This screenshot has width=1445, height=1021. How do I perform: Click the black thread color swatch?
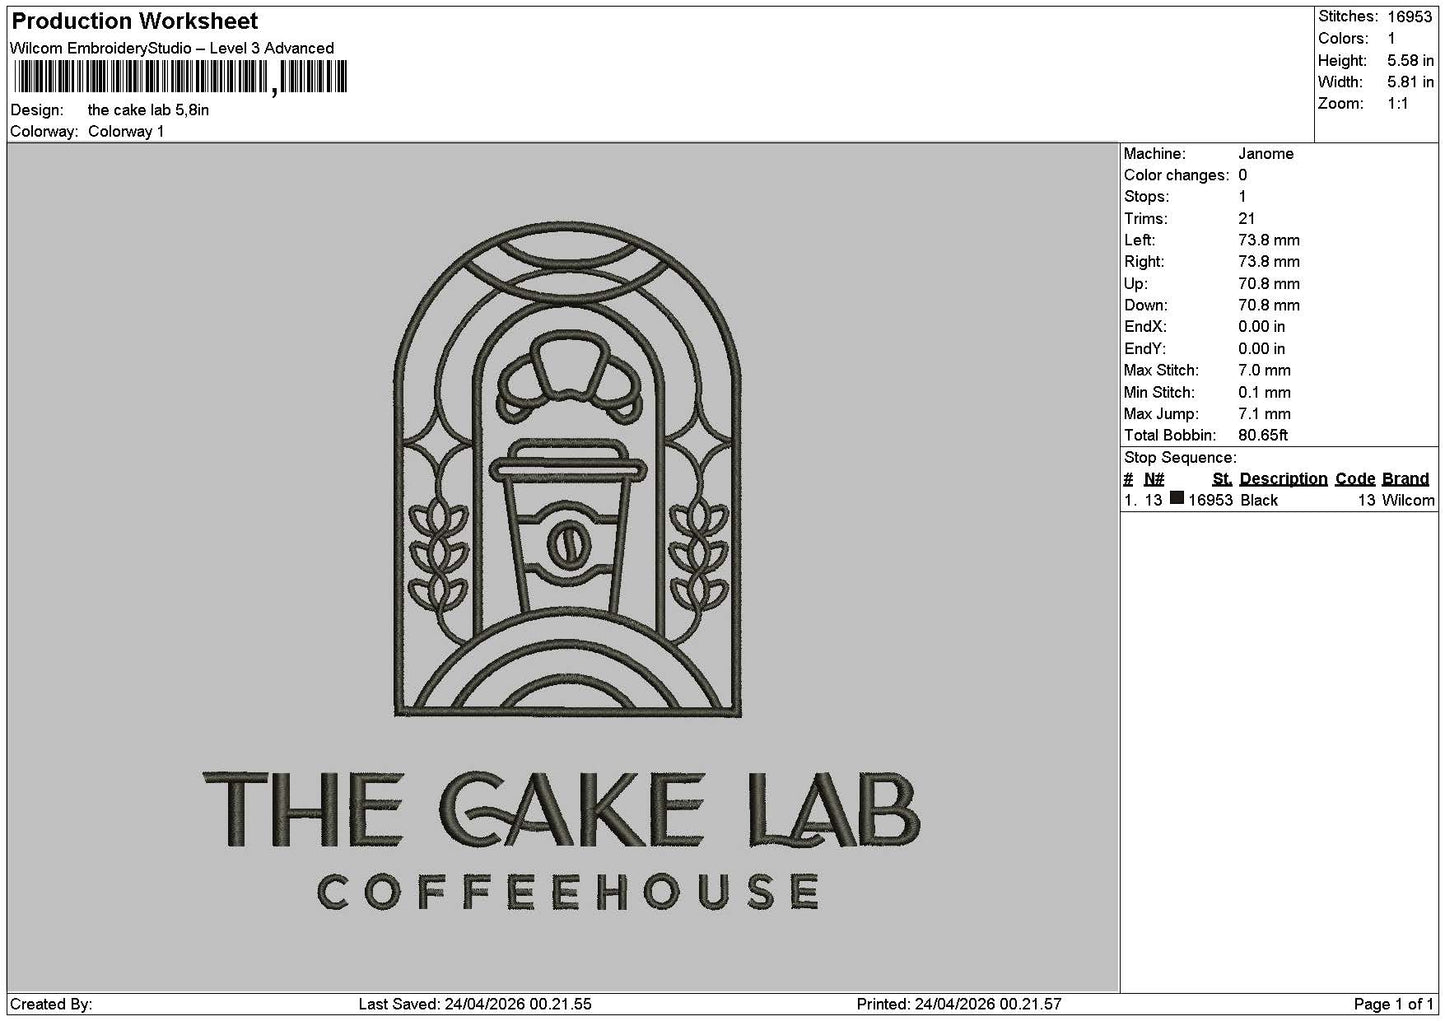1177,499
